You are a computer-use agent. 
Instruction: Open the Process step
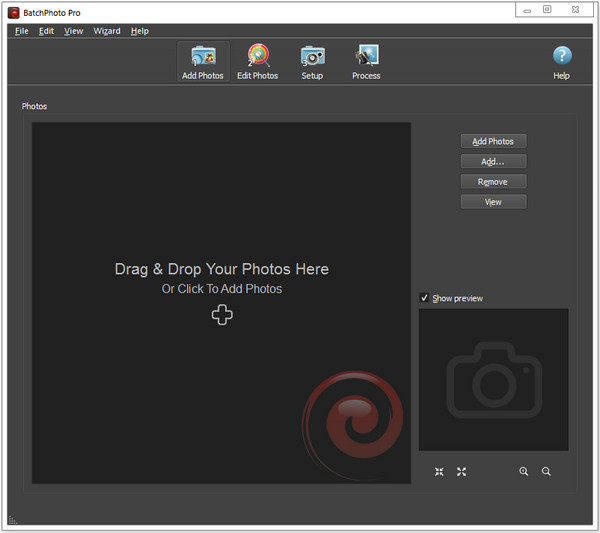[x=366, y=62]
